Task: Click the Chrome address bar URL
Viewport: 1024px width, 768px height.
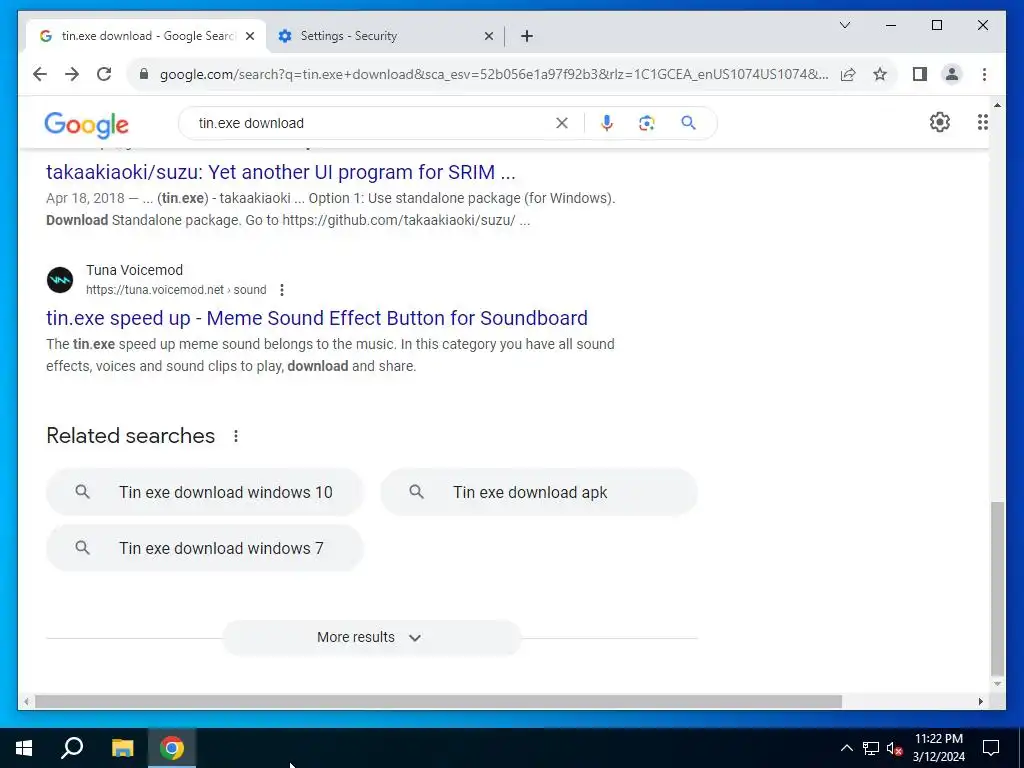Action: pos(494,74)
